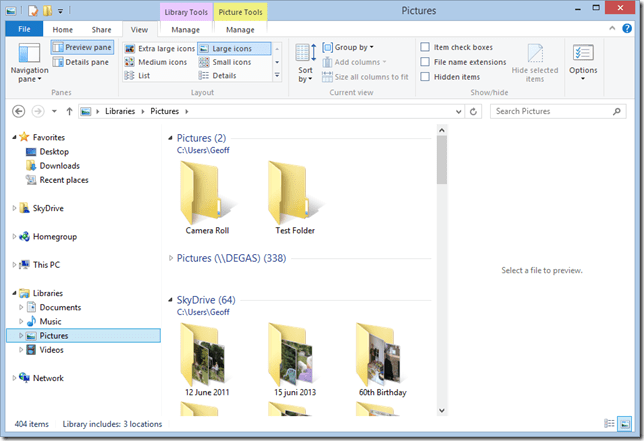This screenshot has height=441, width=644.
Task: Select the Documents library
Action: tap(60, 307)
